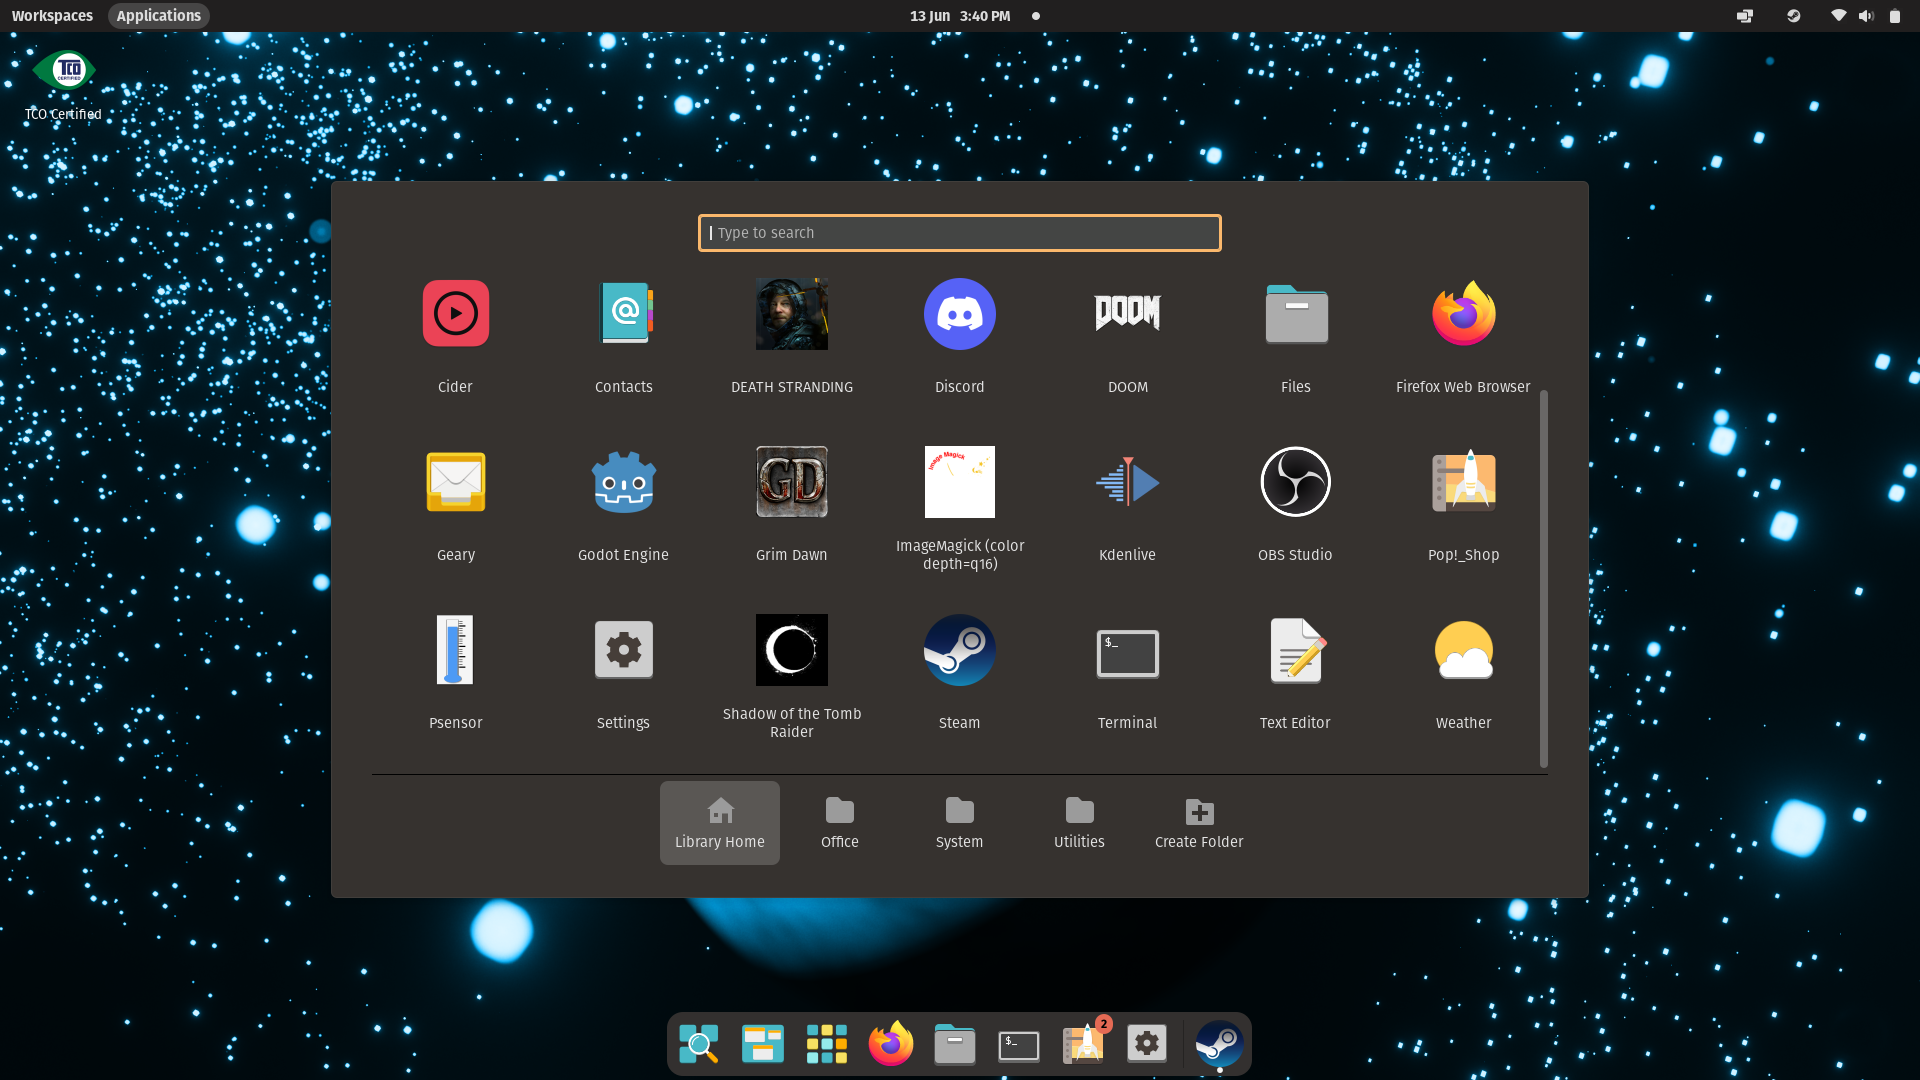Launch Godot Engine
Image resolution: width=1920 pixels, height=1080 pixels.
[x=624, y=481]
